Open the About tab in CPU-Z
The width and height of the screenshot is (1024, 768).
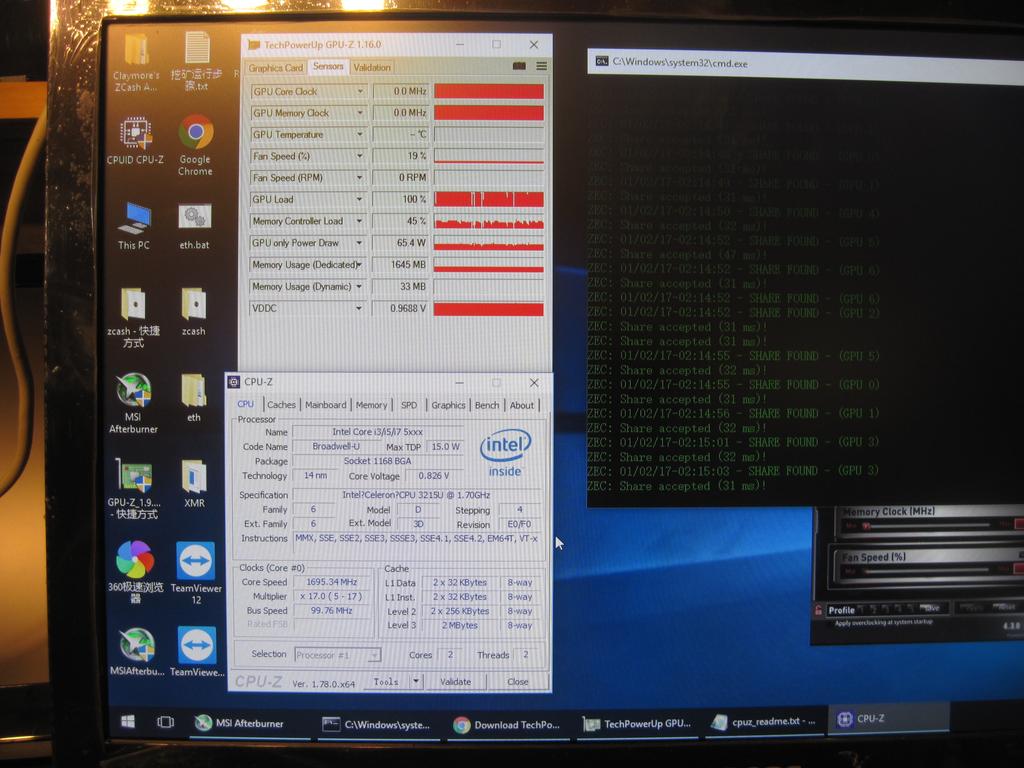pos(522,405)
